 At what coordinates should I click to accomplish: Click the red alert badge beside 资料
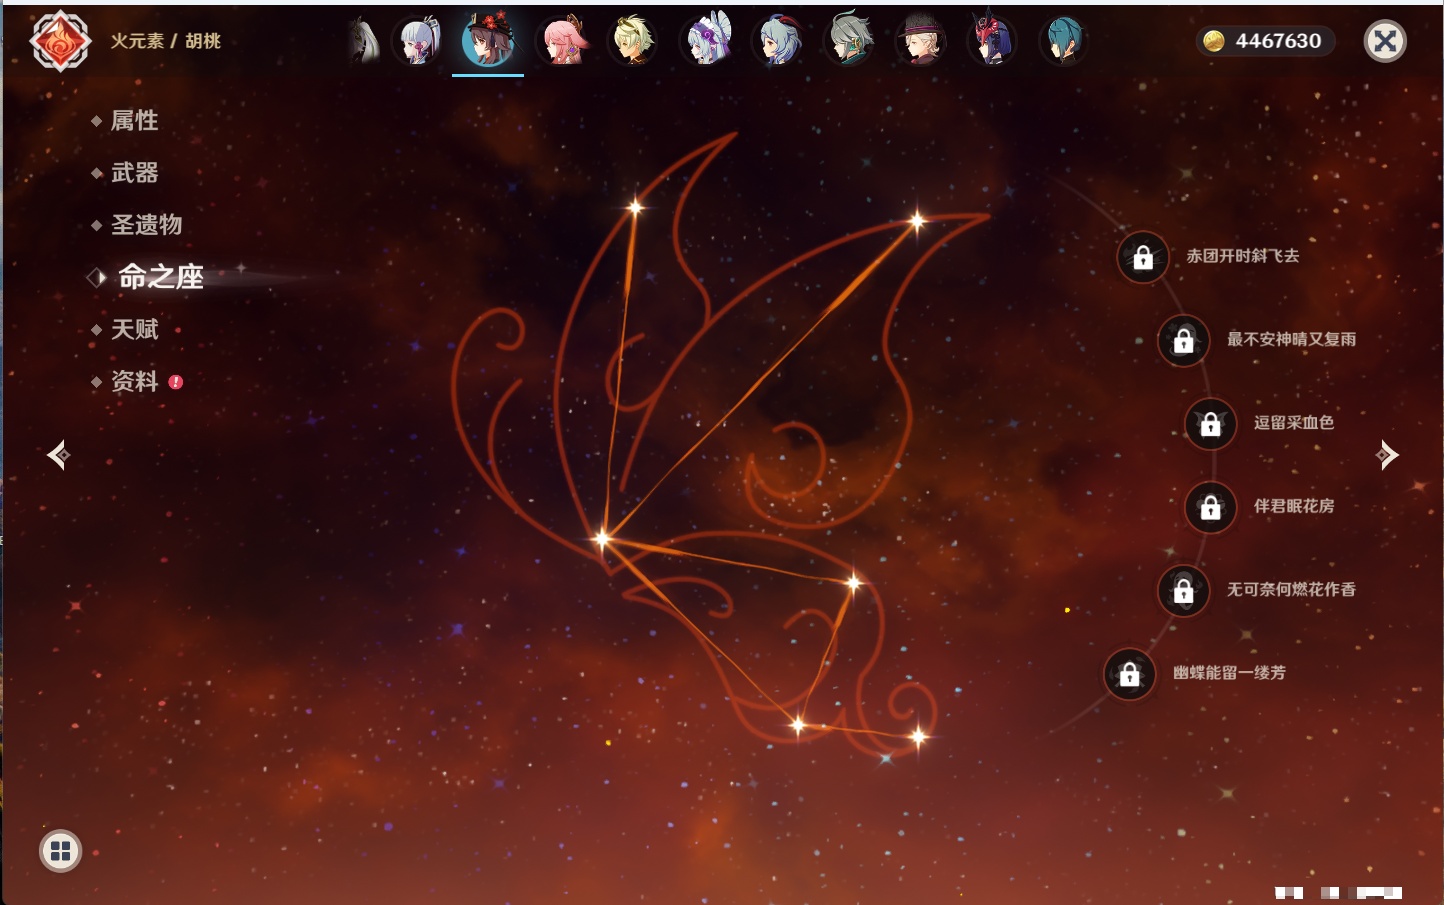click(176, 381)
